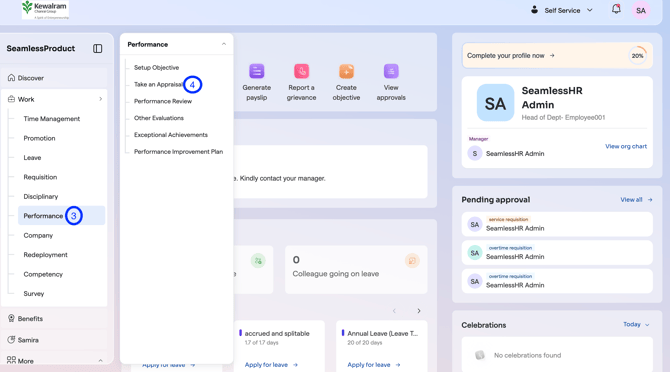The width and height of the screenshot is (670, 372).
Task: Click the colleague going on leave icon
Action: (x=412, y=261)
